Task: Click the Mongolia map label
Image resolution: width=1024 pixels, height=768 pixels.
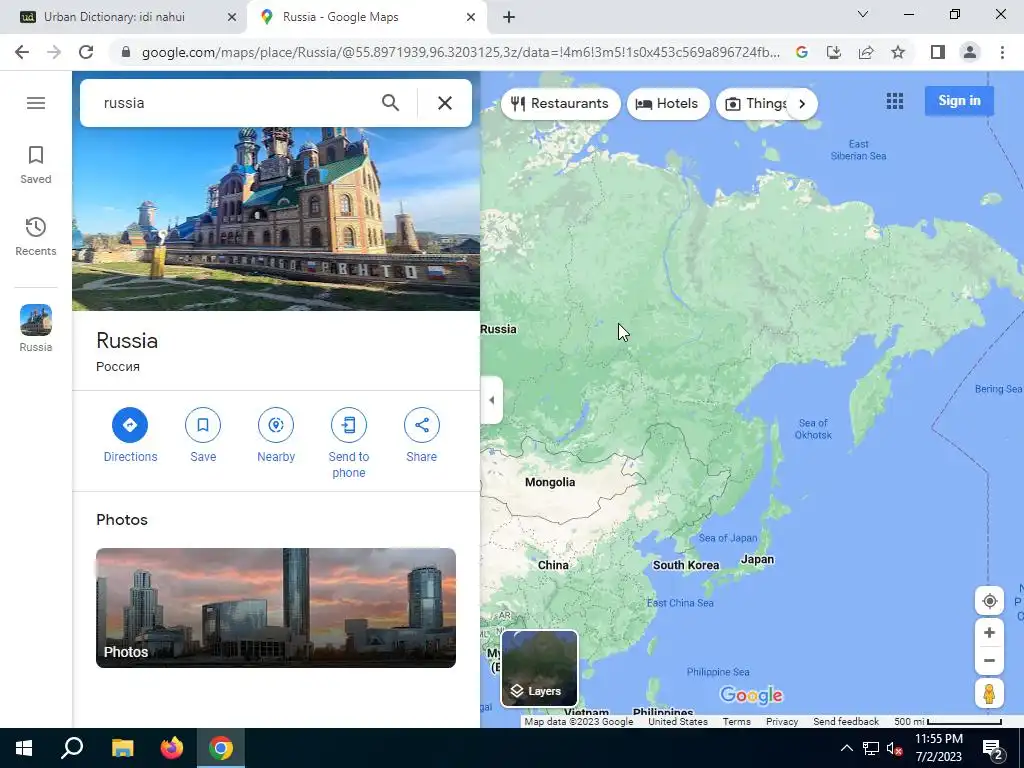Action: [550, 482]
